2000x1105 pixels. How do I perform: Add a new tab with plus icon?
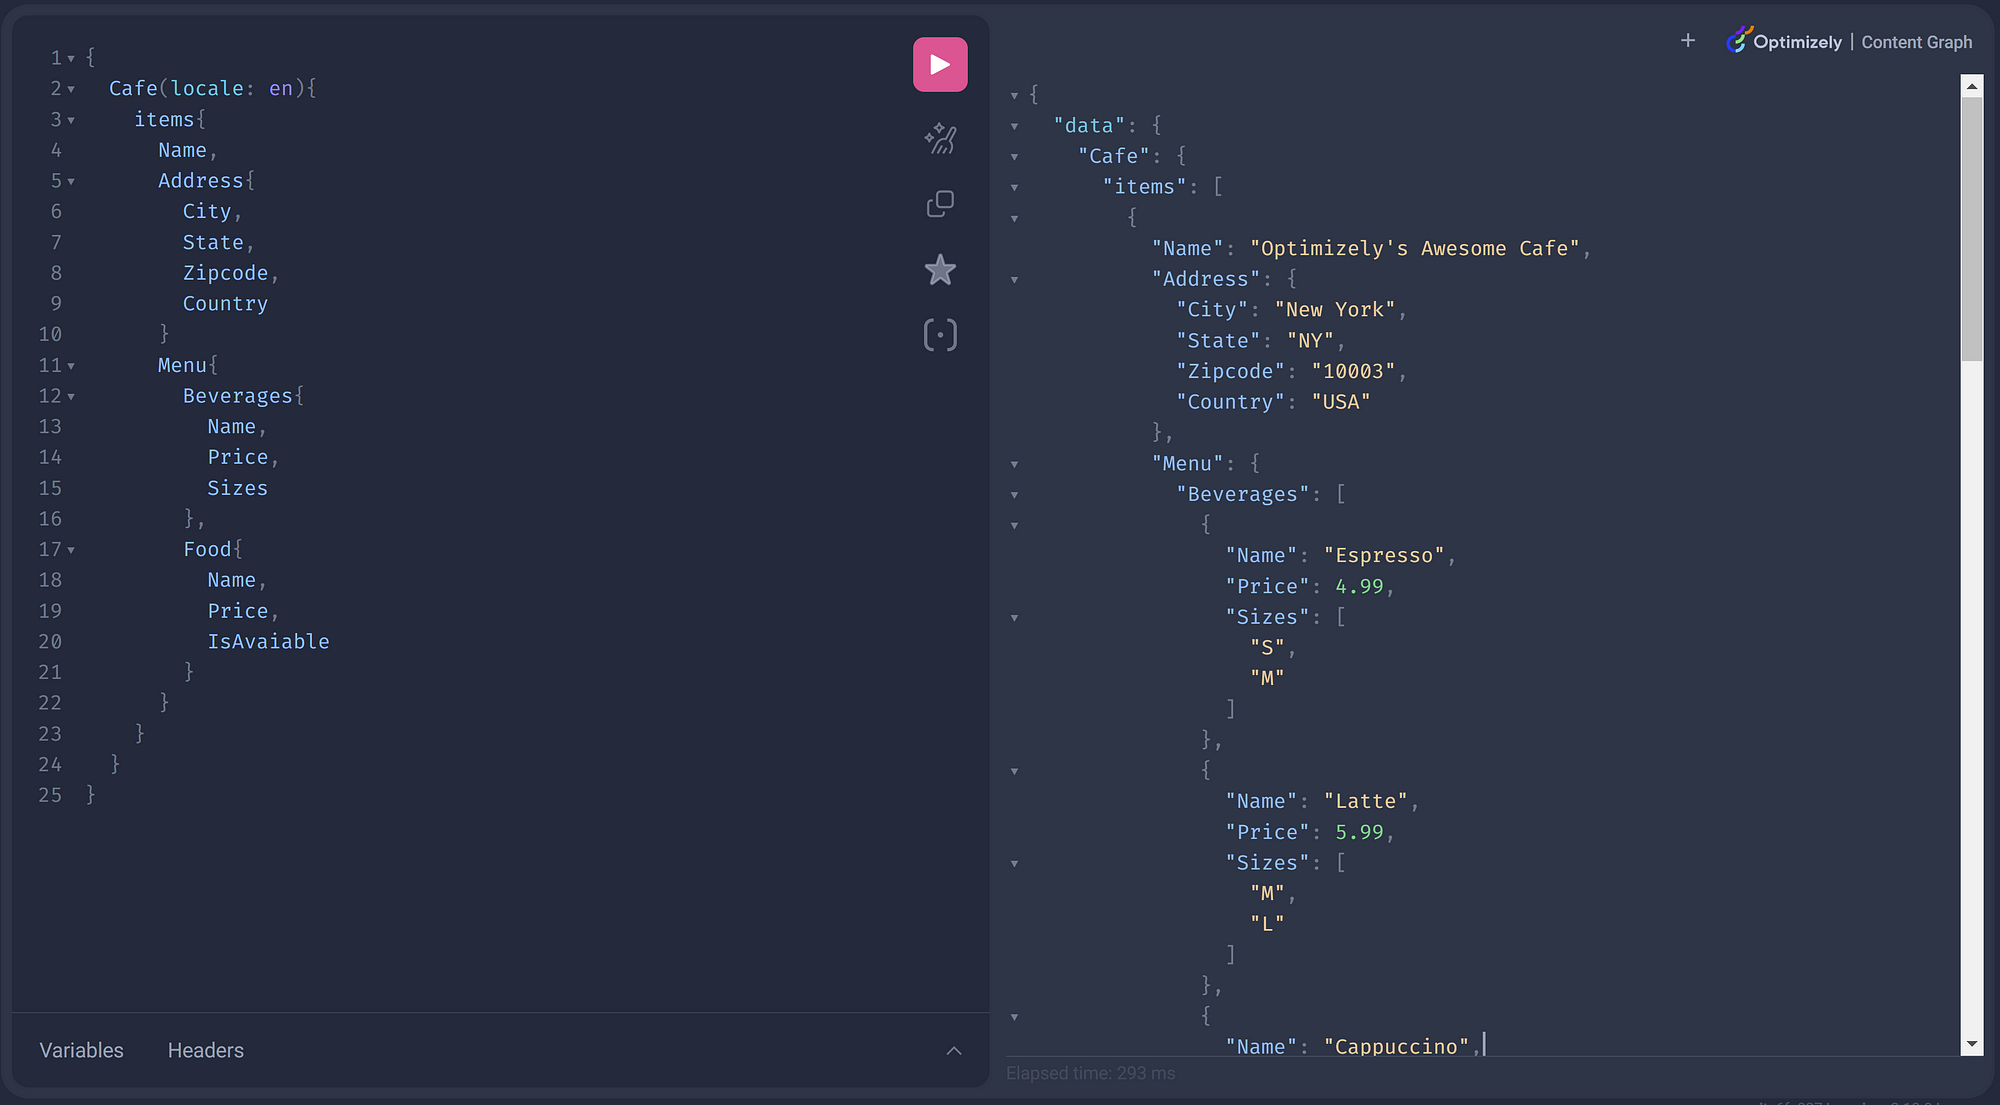1688,41
